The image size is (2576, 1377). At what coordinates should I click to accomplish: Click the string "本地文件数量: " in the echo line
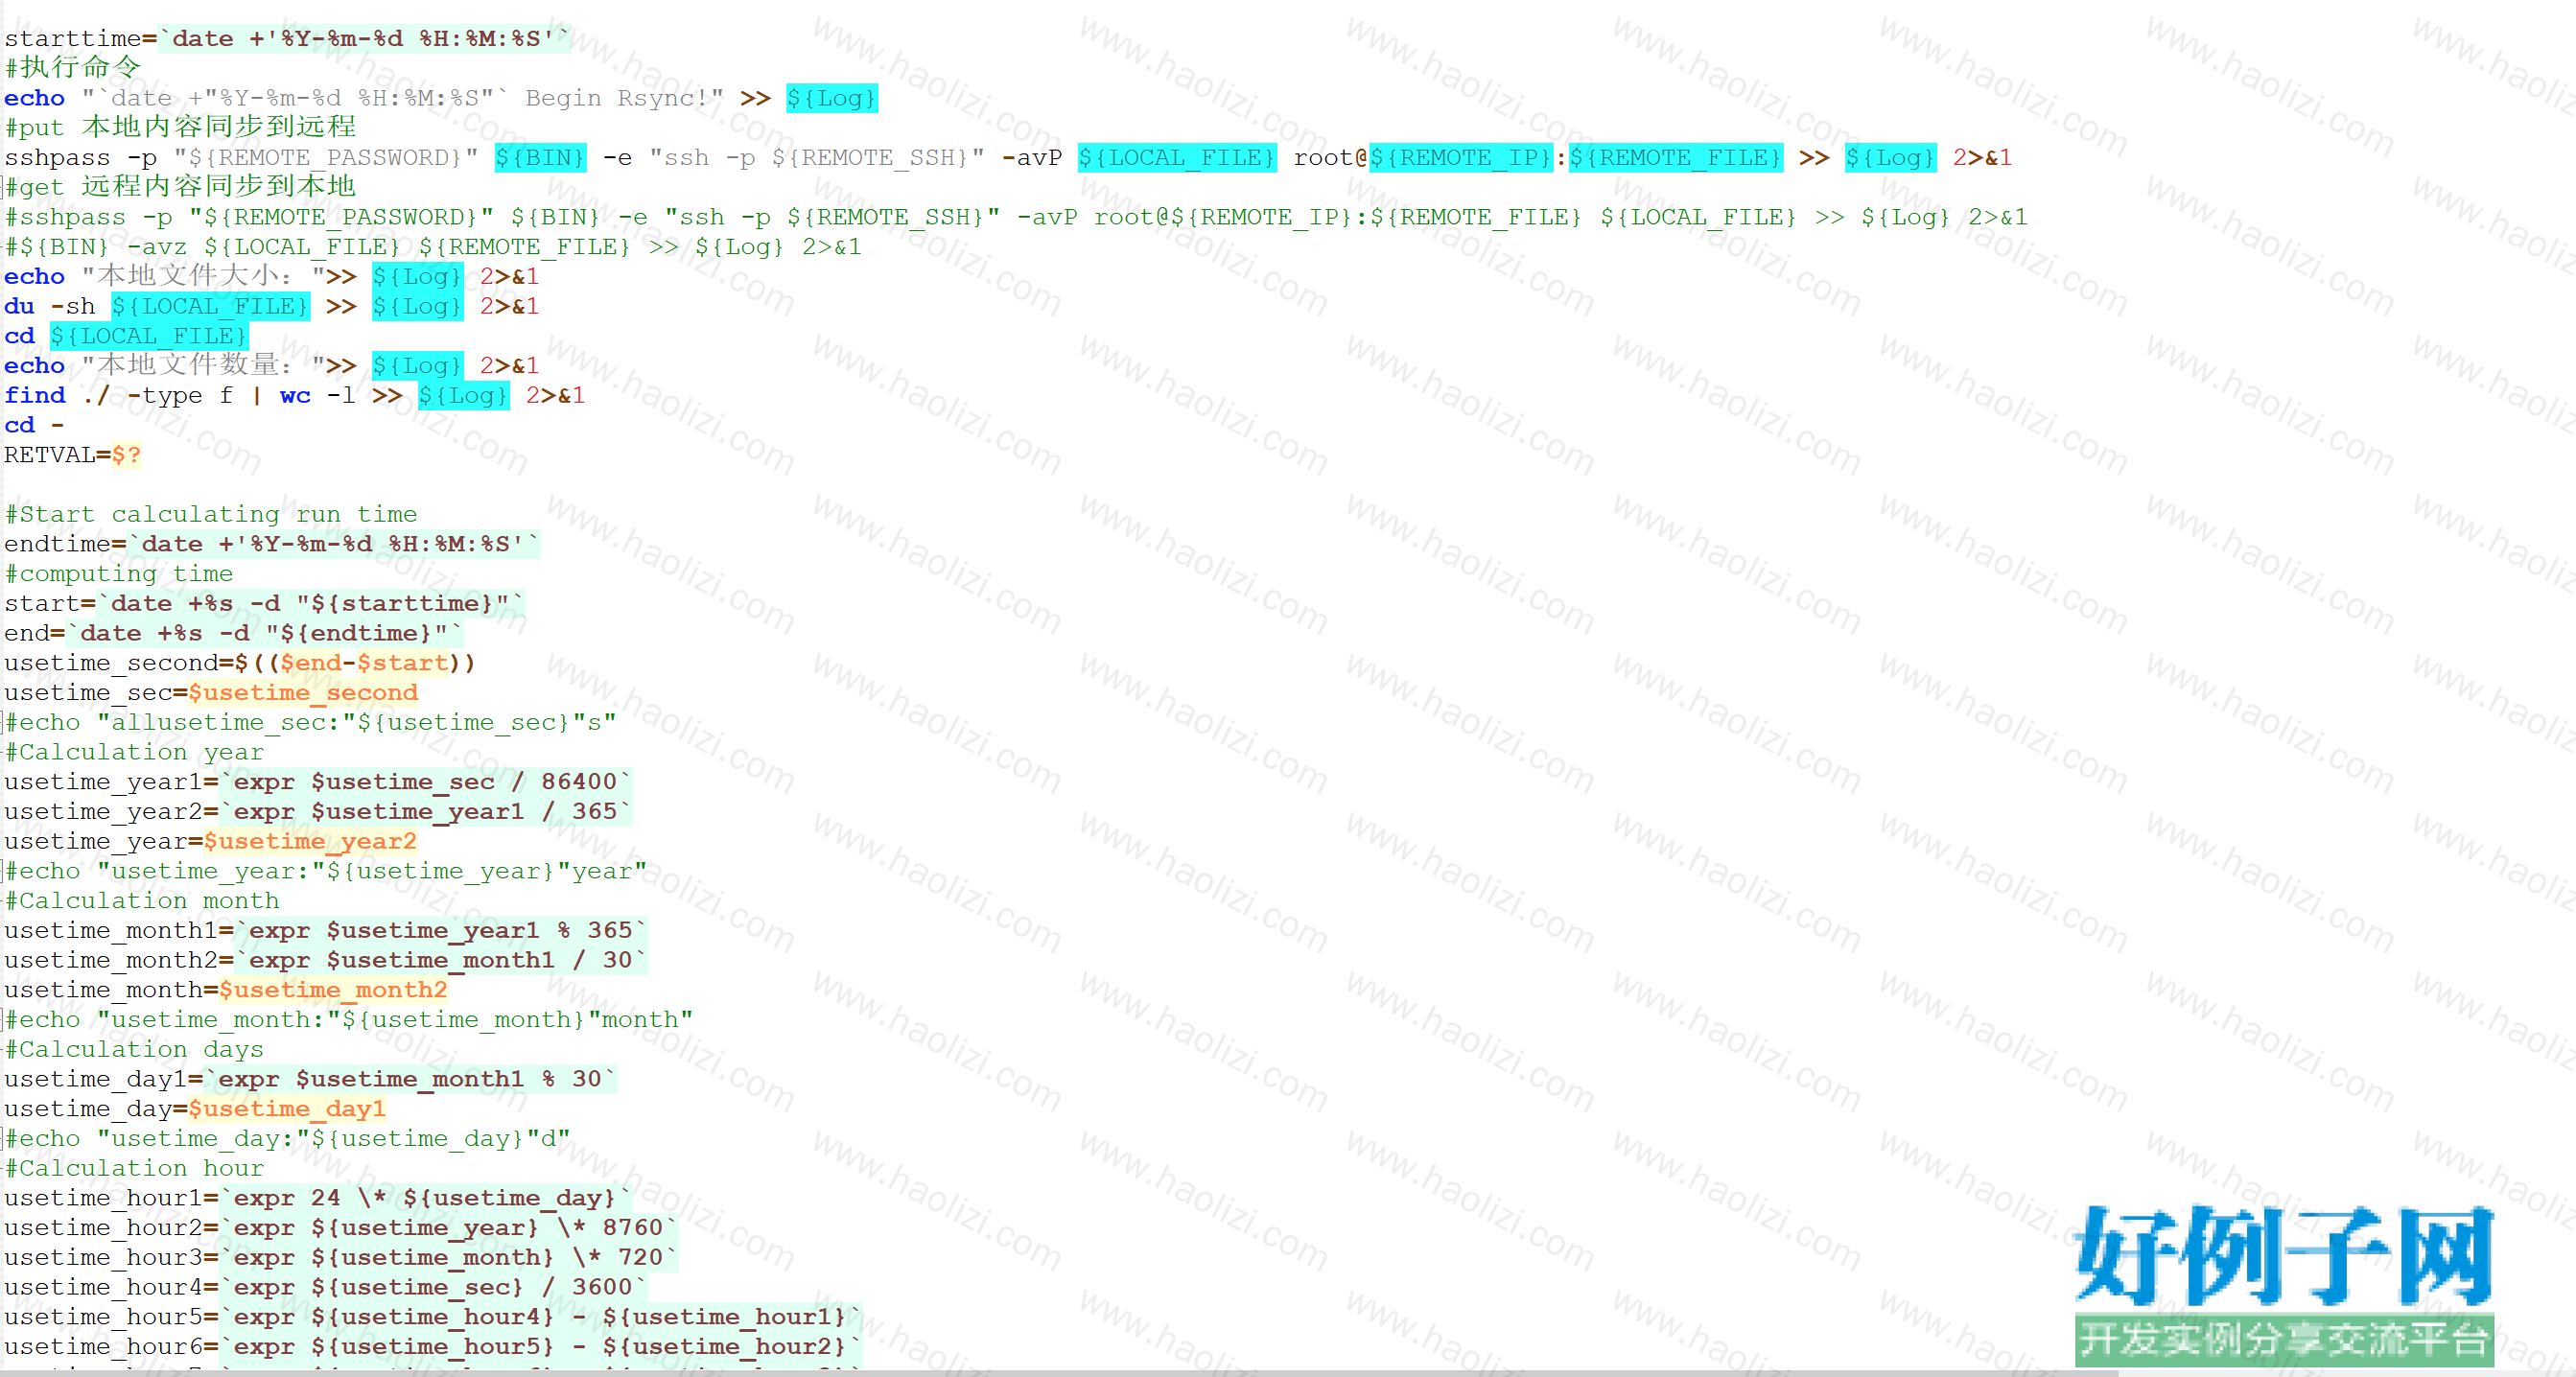(x=203, y=366)
